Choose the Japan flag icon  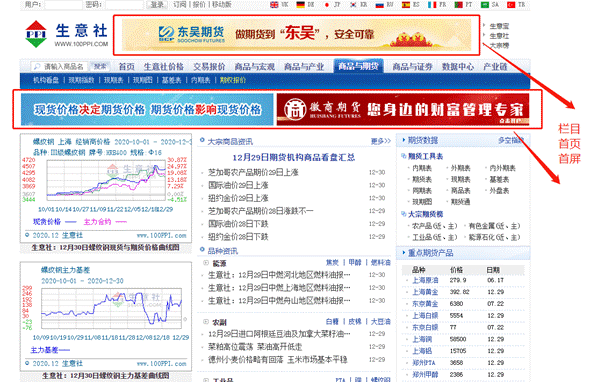[327, 5]
